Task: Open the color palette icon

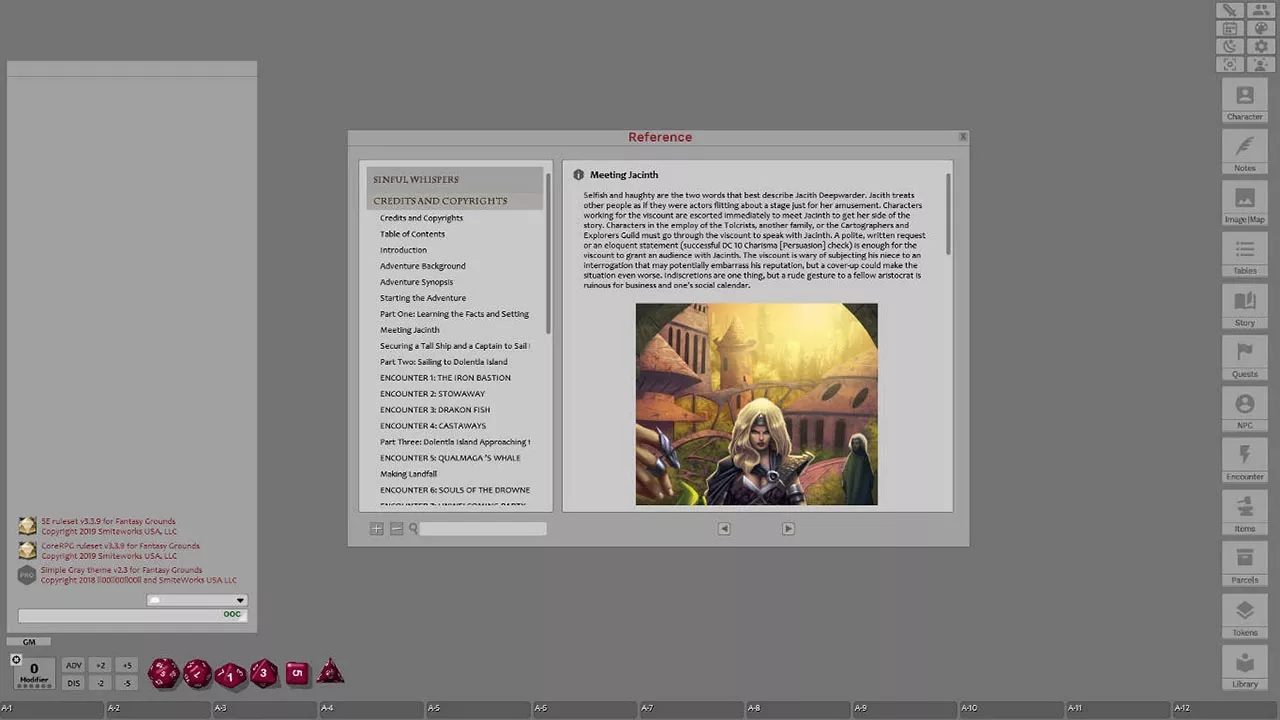Action: tap(1260, 28)
